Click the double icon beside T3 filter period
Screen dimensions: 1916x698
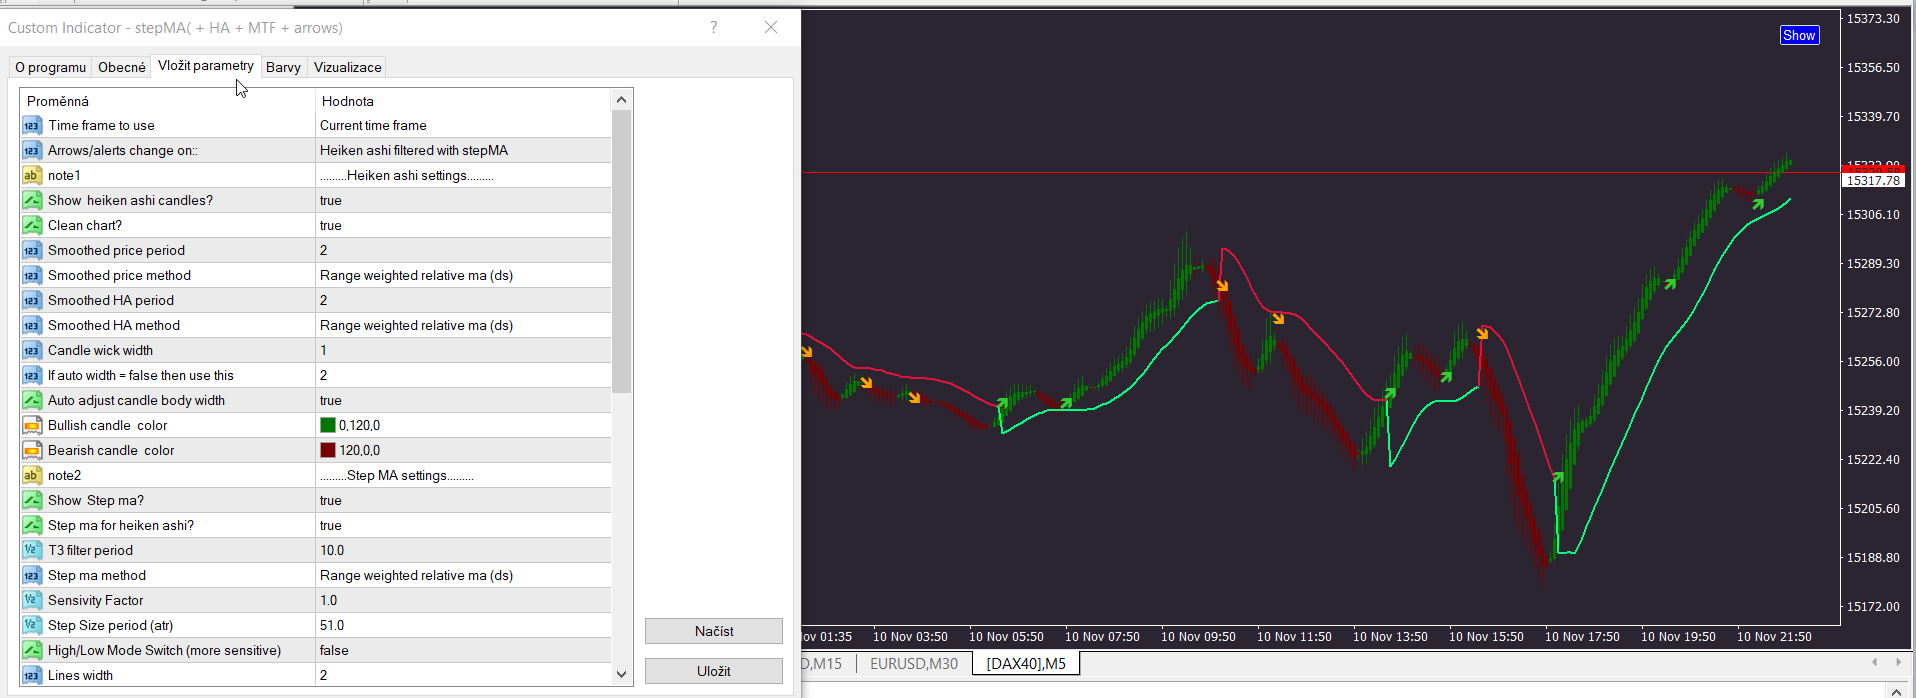click(x=32, y=550)
